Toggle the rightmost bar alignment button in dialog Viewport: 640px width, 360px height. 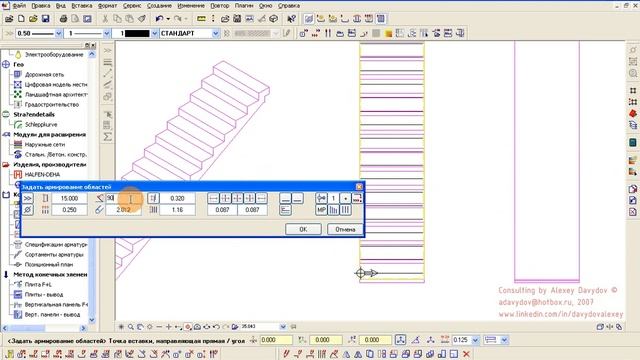(261, 198)
